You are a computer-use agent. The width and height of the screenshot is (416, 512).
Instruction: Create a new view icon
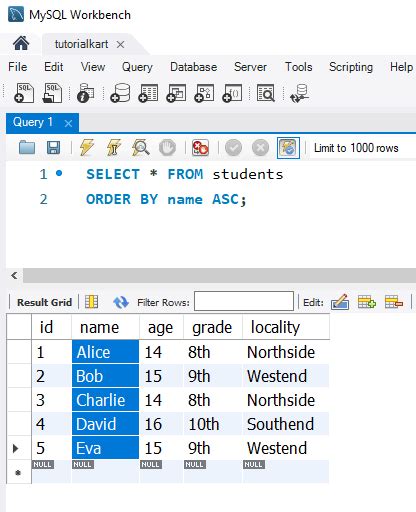coord(176,93)
